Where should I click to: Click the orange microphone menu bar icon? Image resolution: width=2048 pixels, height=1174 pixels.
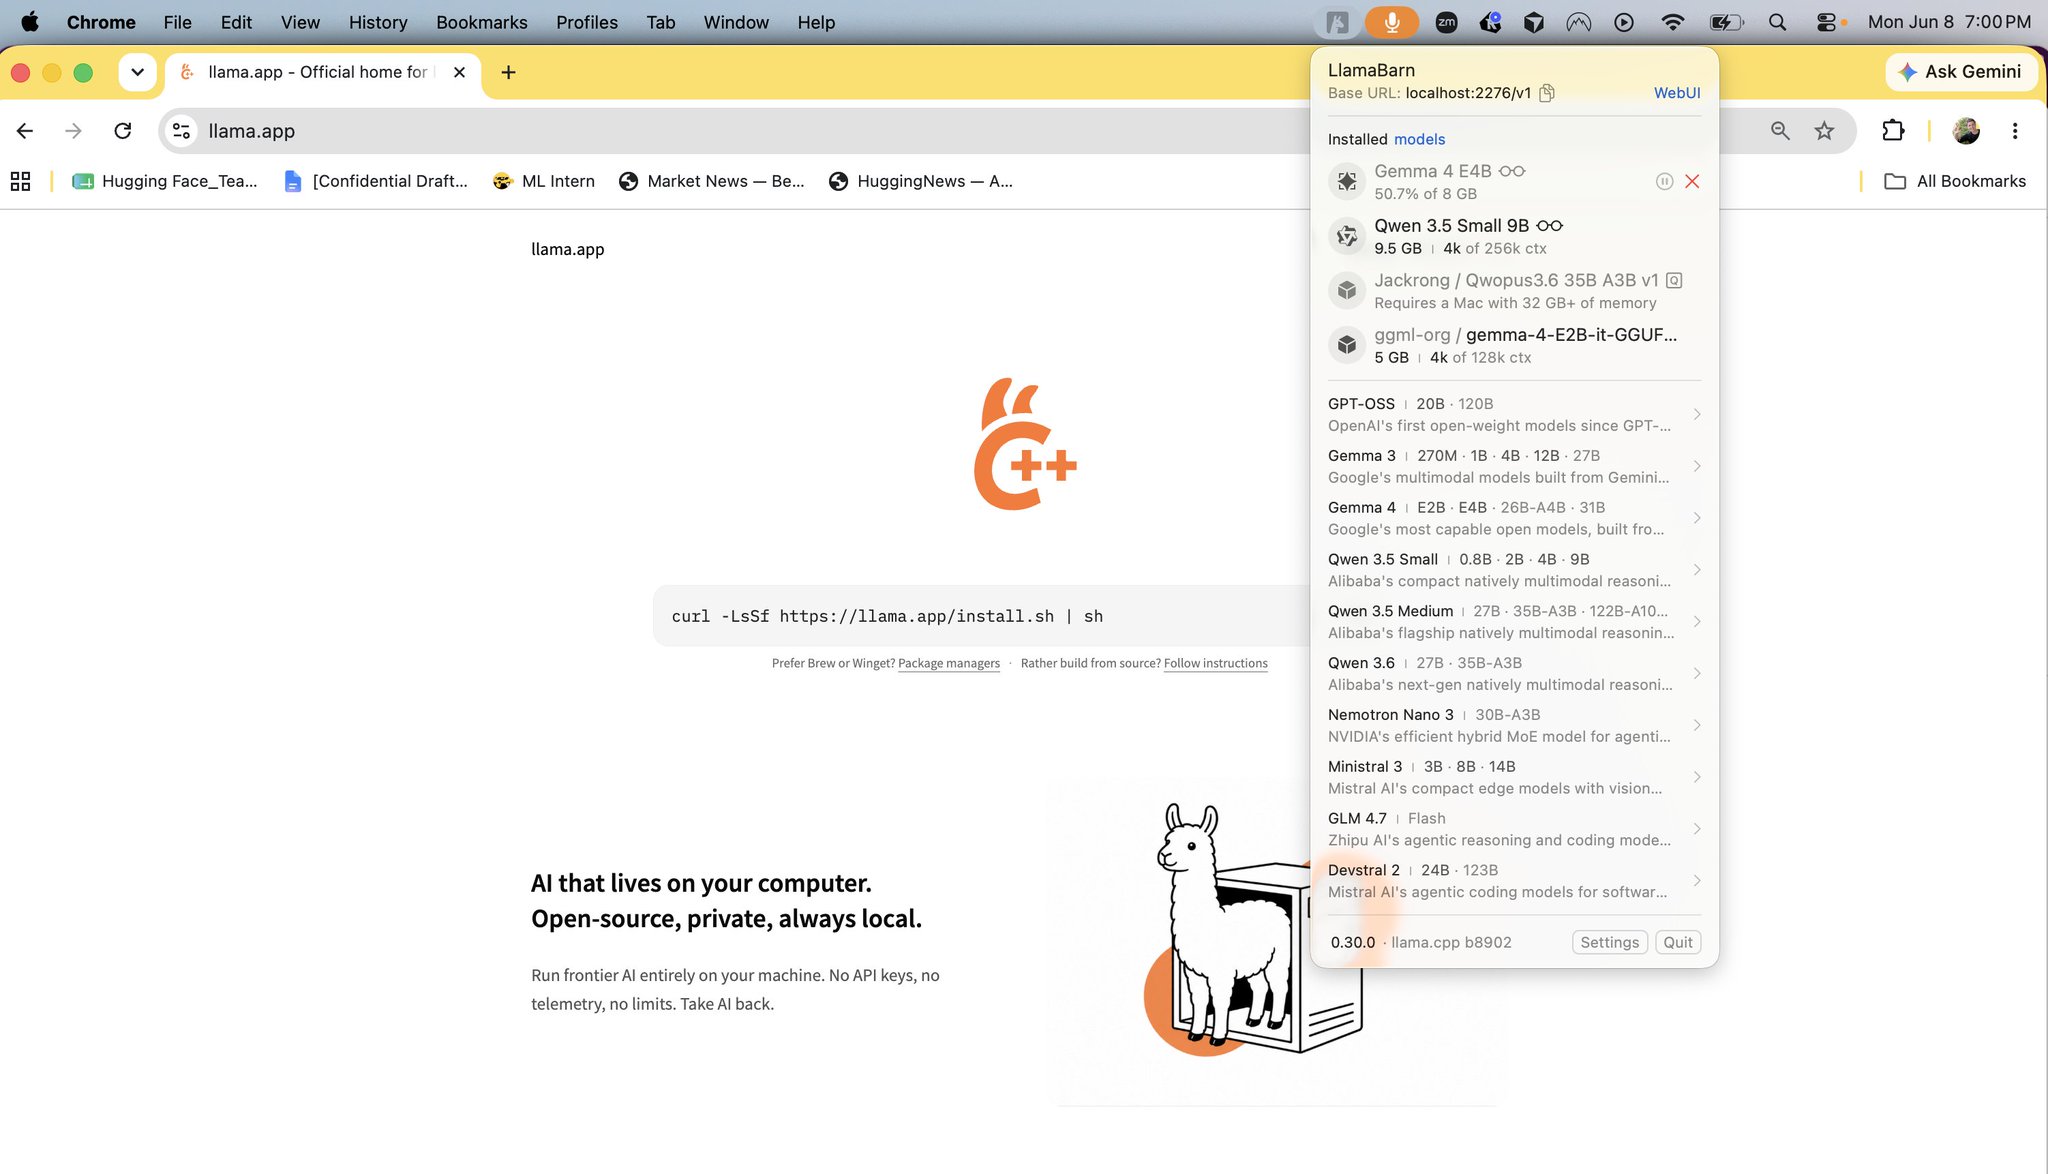(x=1392, y=22)
